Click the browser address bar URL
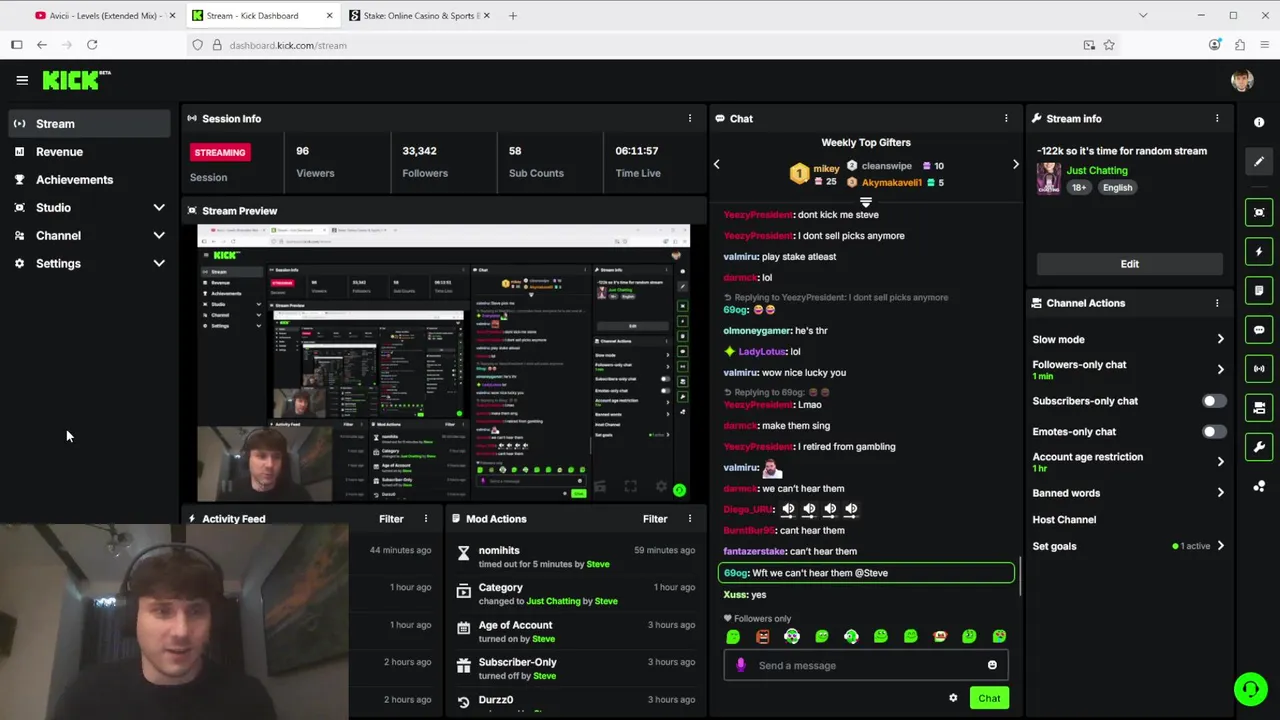 [288, 45]
